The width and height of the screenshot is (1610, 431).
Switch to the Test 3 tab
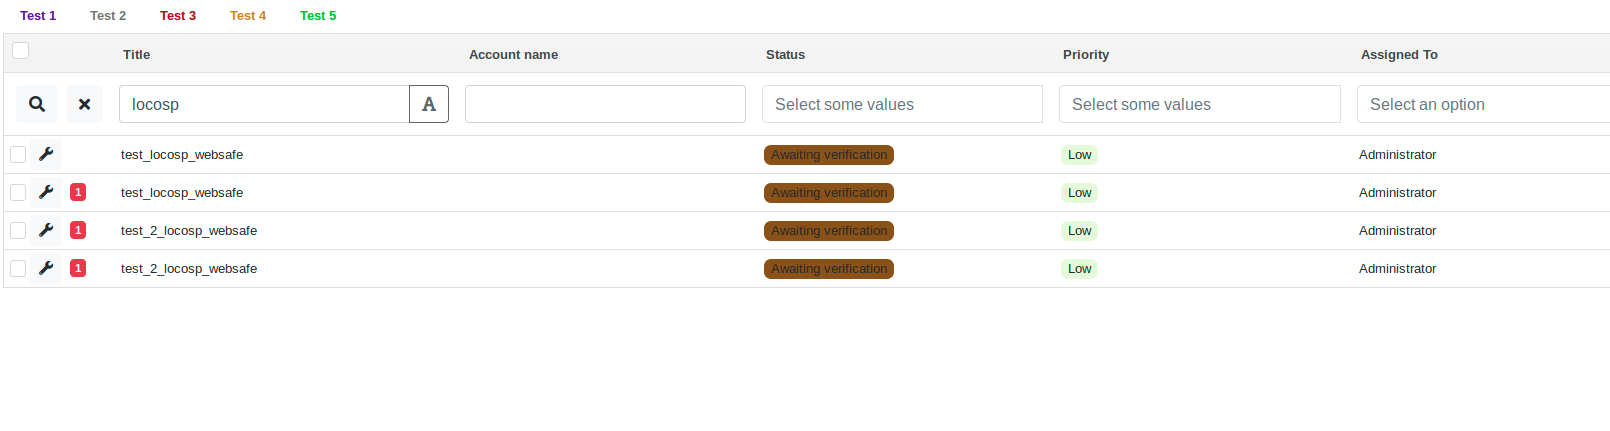(x=178, y=15)
